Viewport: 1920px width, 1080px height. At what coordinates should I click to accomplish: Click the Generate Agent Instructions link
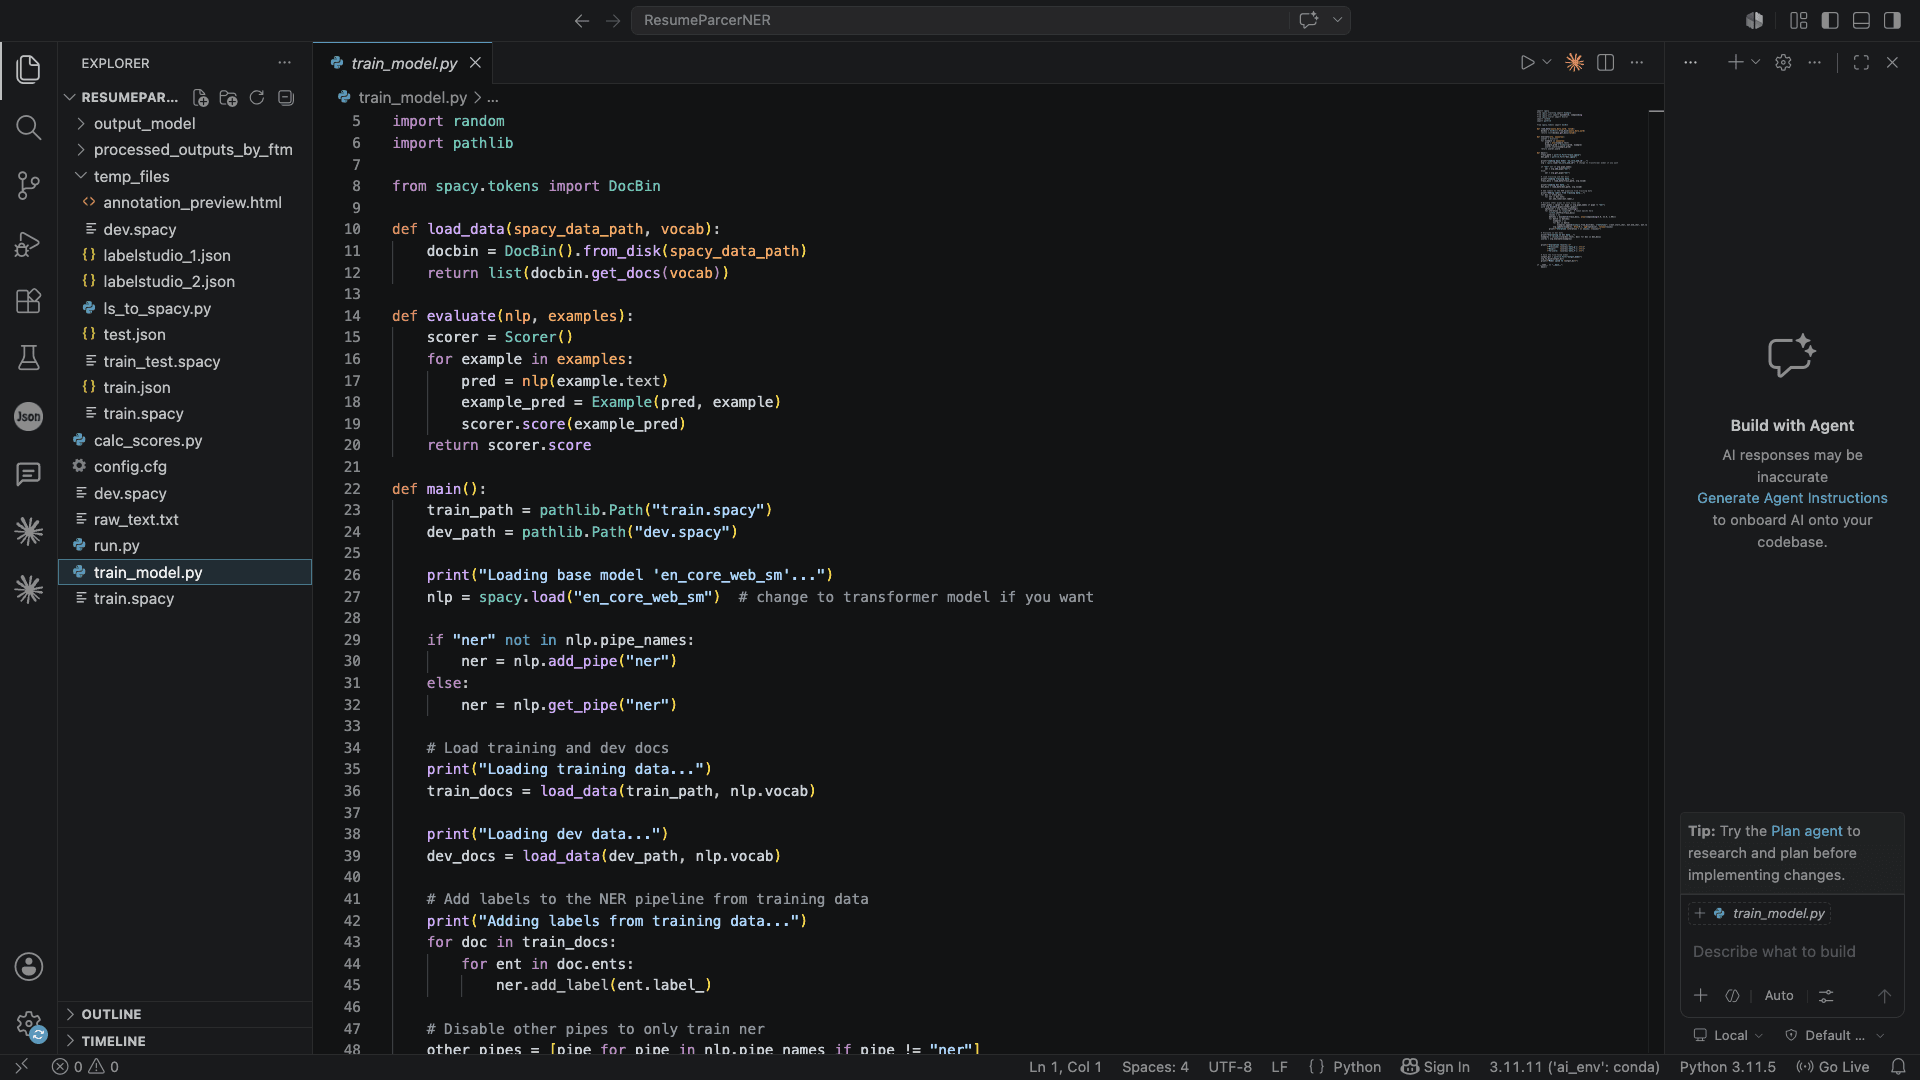point(1792,498)
